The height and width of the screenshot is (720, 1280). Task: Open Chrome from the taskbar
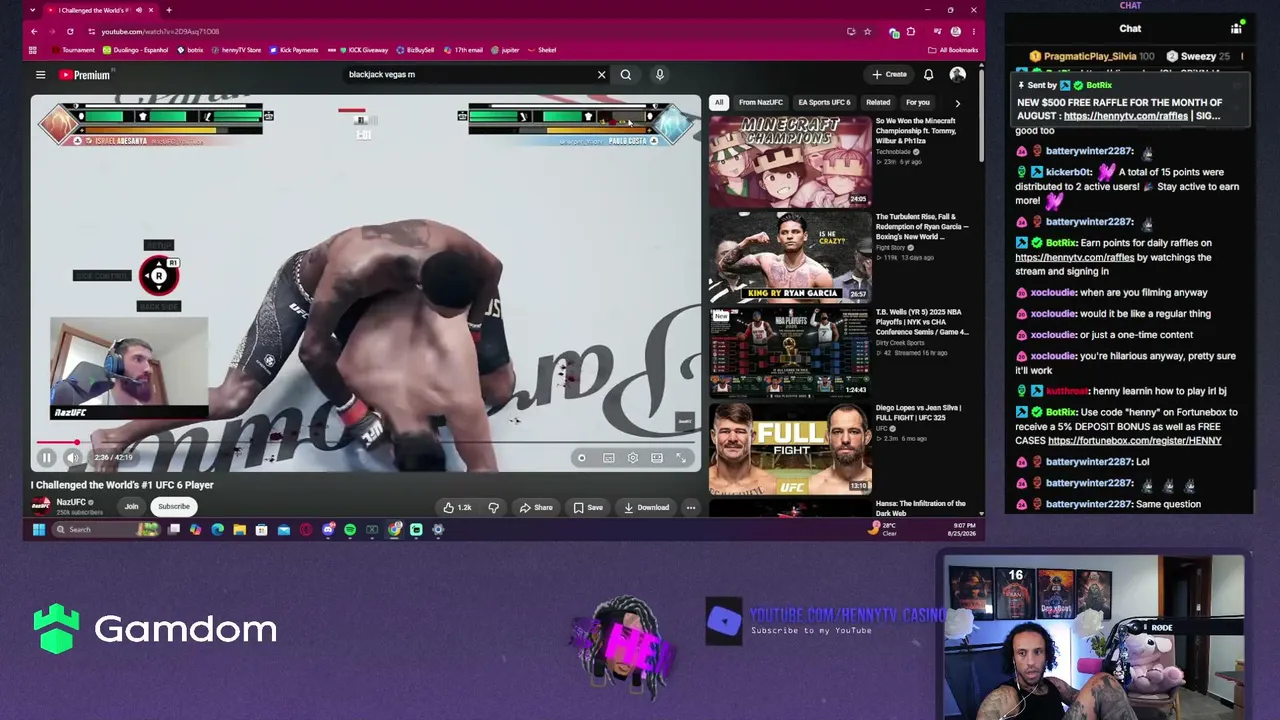pos(394,530)
